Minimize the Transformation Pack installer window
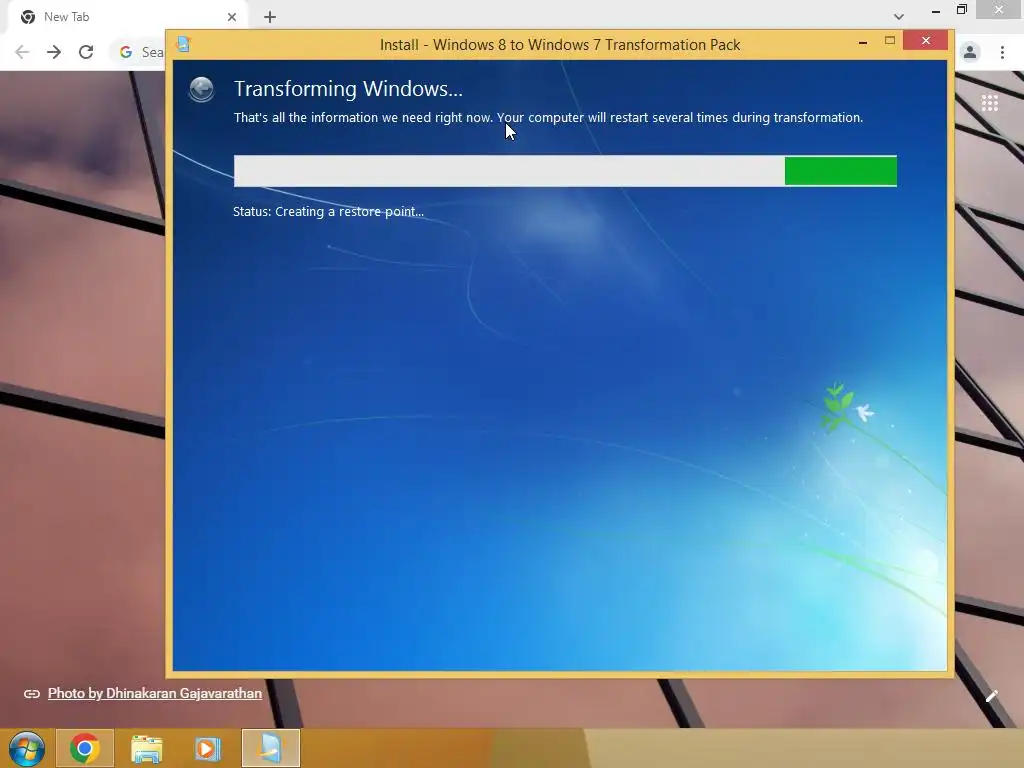Screen dimensions: 1024x768 point(863,42)
